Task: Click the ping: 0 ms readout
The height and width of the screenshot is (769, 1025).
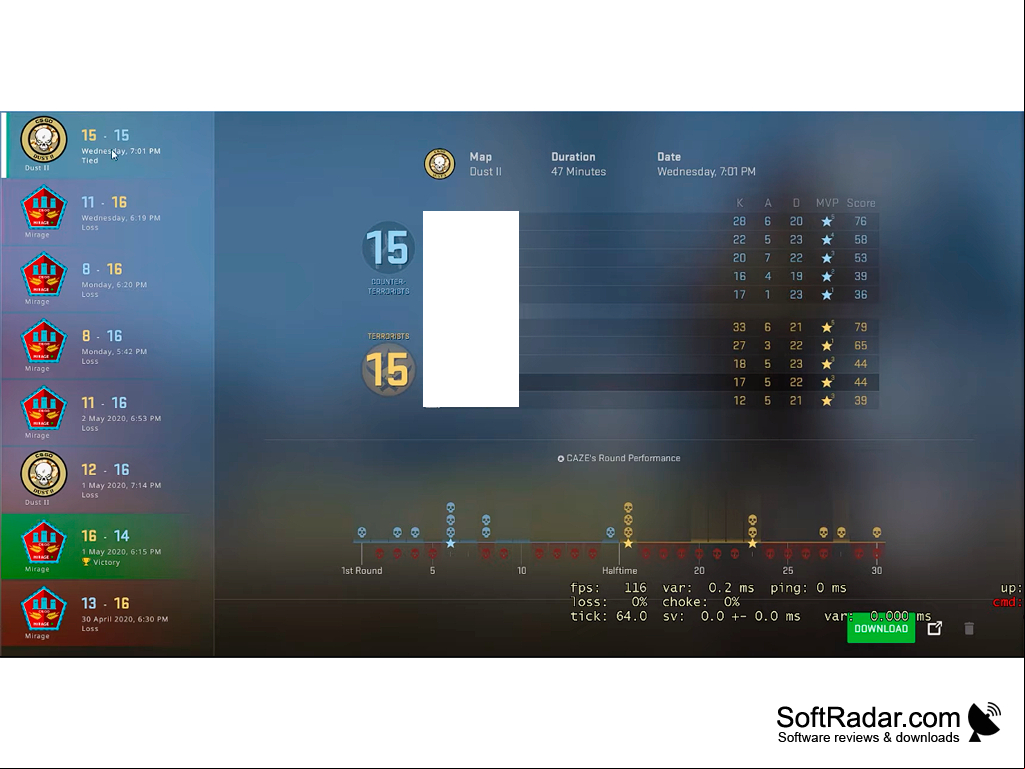Action: (808, 588)
